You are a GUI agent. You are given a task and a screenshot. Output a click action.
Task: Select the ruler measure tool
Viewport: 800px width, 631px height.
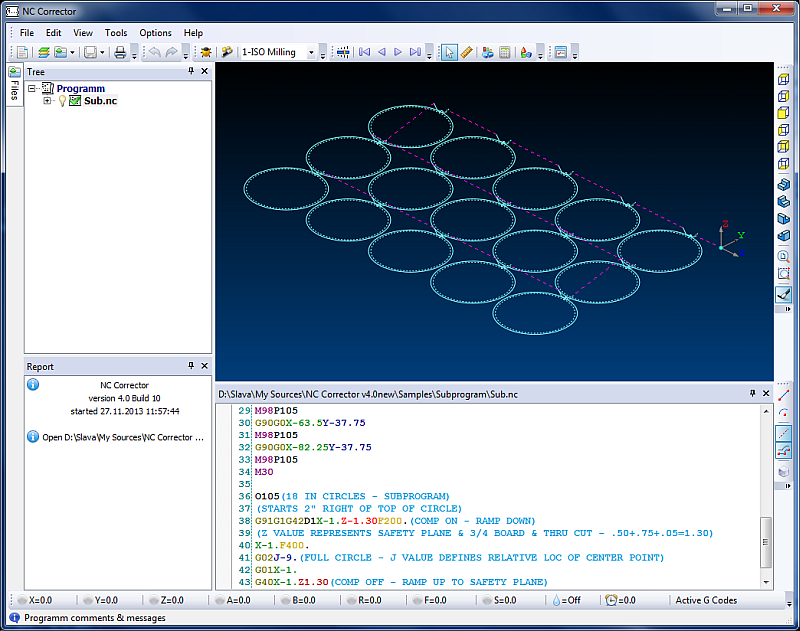[466, 52]
